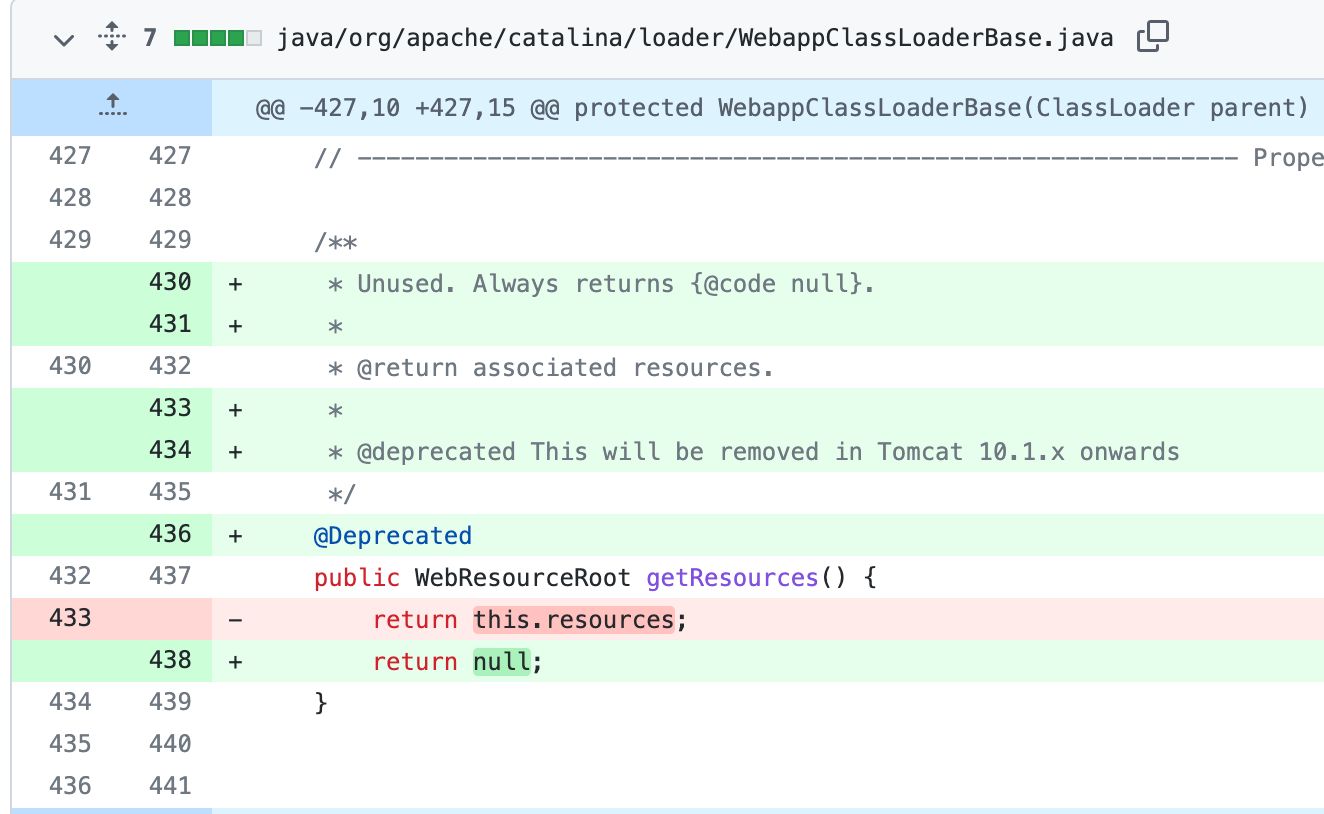Viewport: 1324px width, 814px height.
Task: Click the removed 'this.resources' text
Action: (x=575, y=619)
